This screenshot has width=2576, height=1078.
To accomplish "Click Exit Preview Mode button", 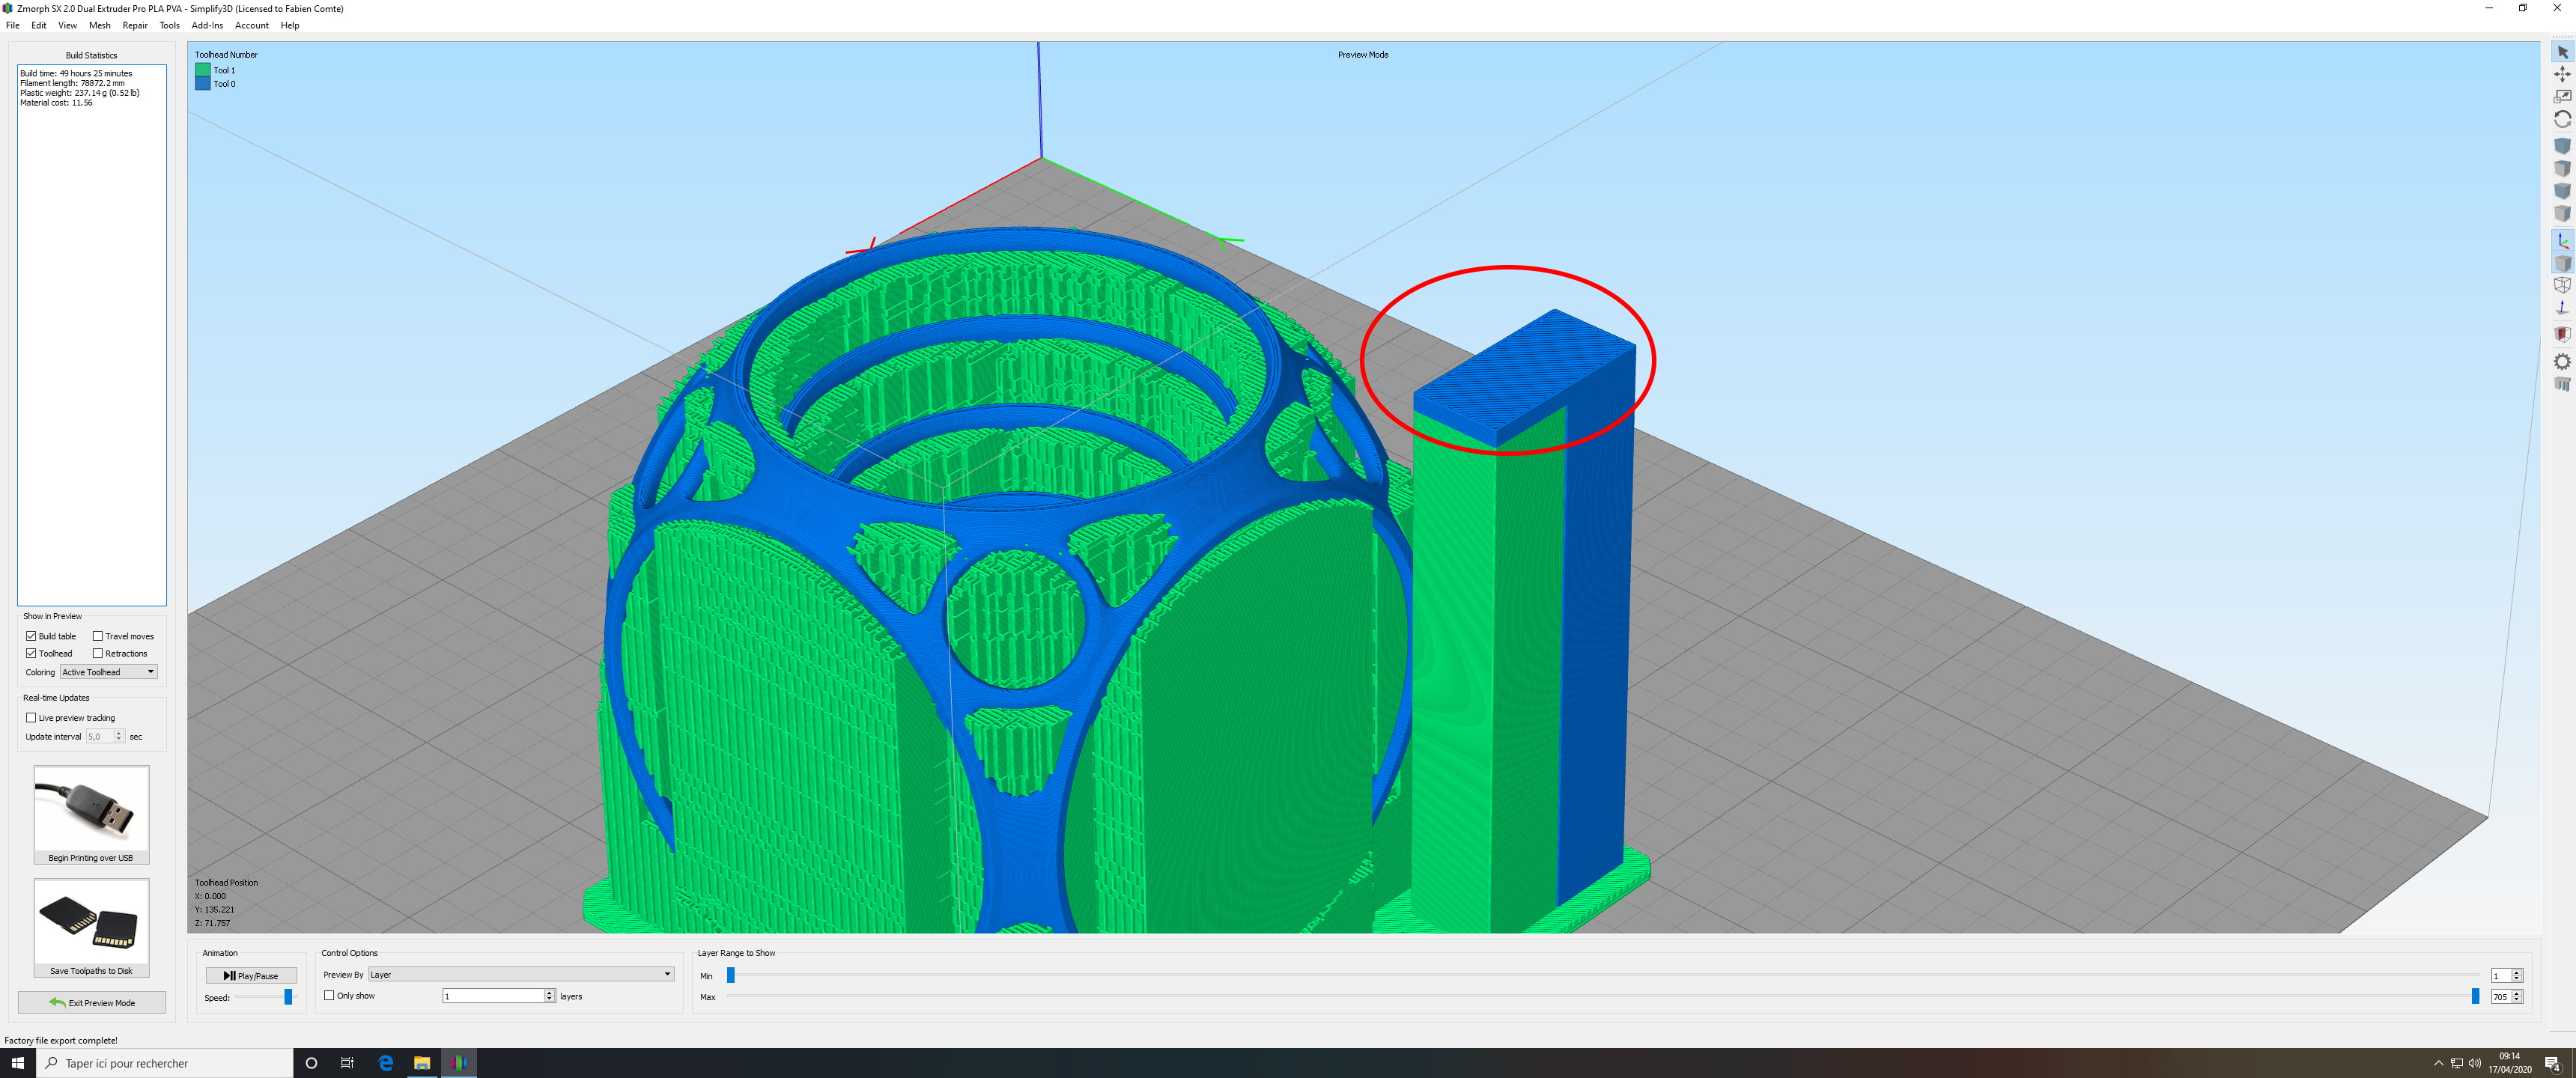I will (x=92, y=1003).
